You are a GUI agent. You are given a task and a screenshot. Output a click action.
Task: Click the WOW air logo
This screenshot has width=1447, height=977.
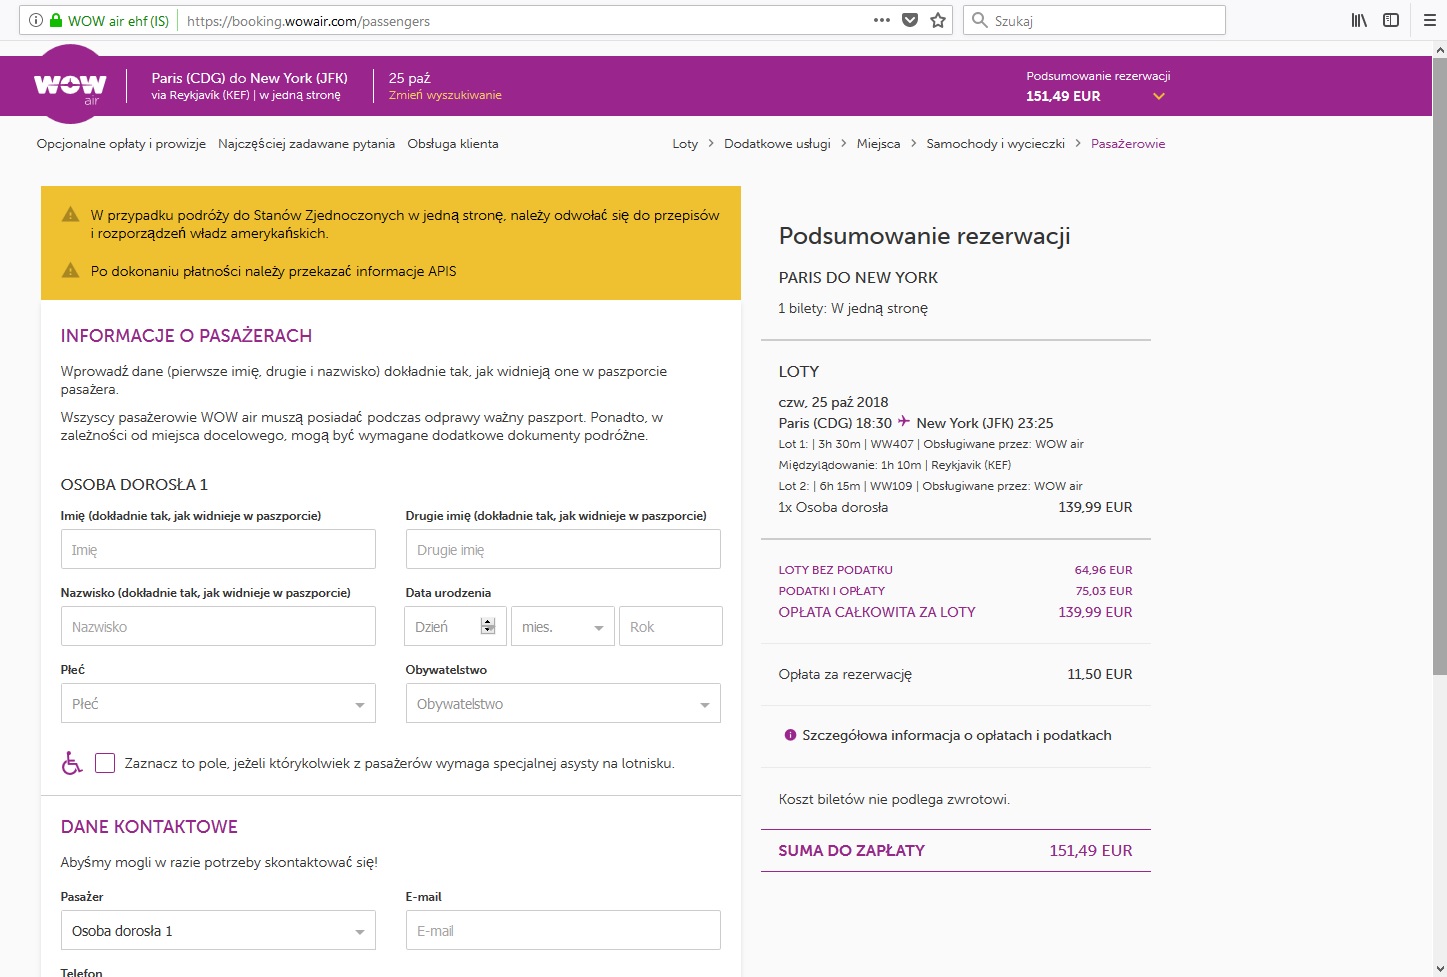(70, 86)
